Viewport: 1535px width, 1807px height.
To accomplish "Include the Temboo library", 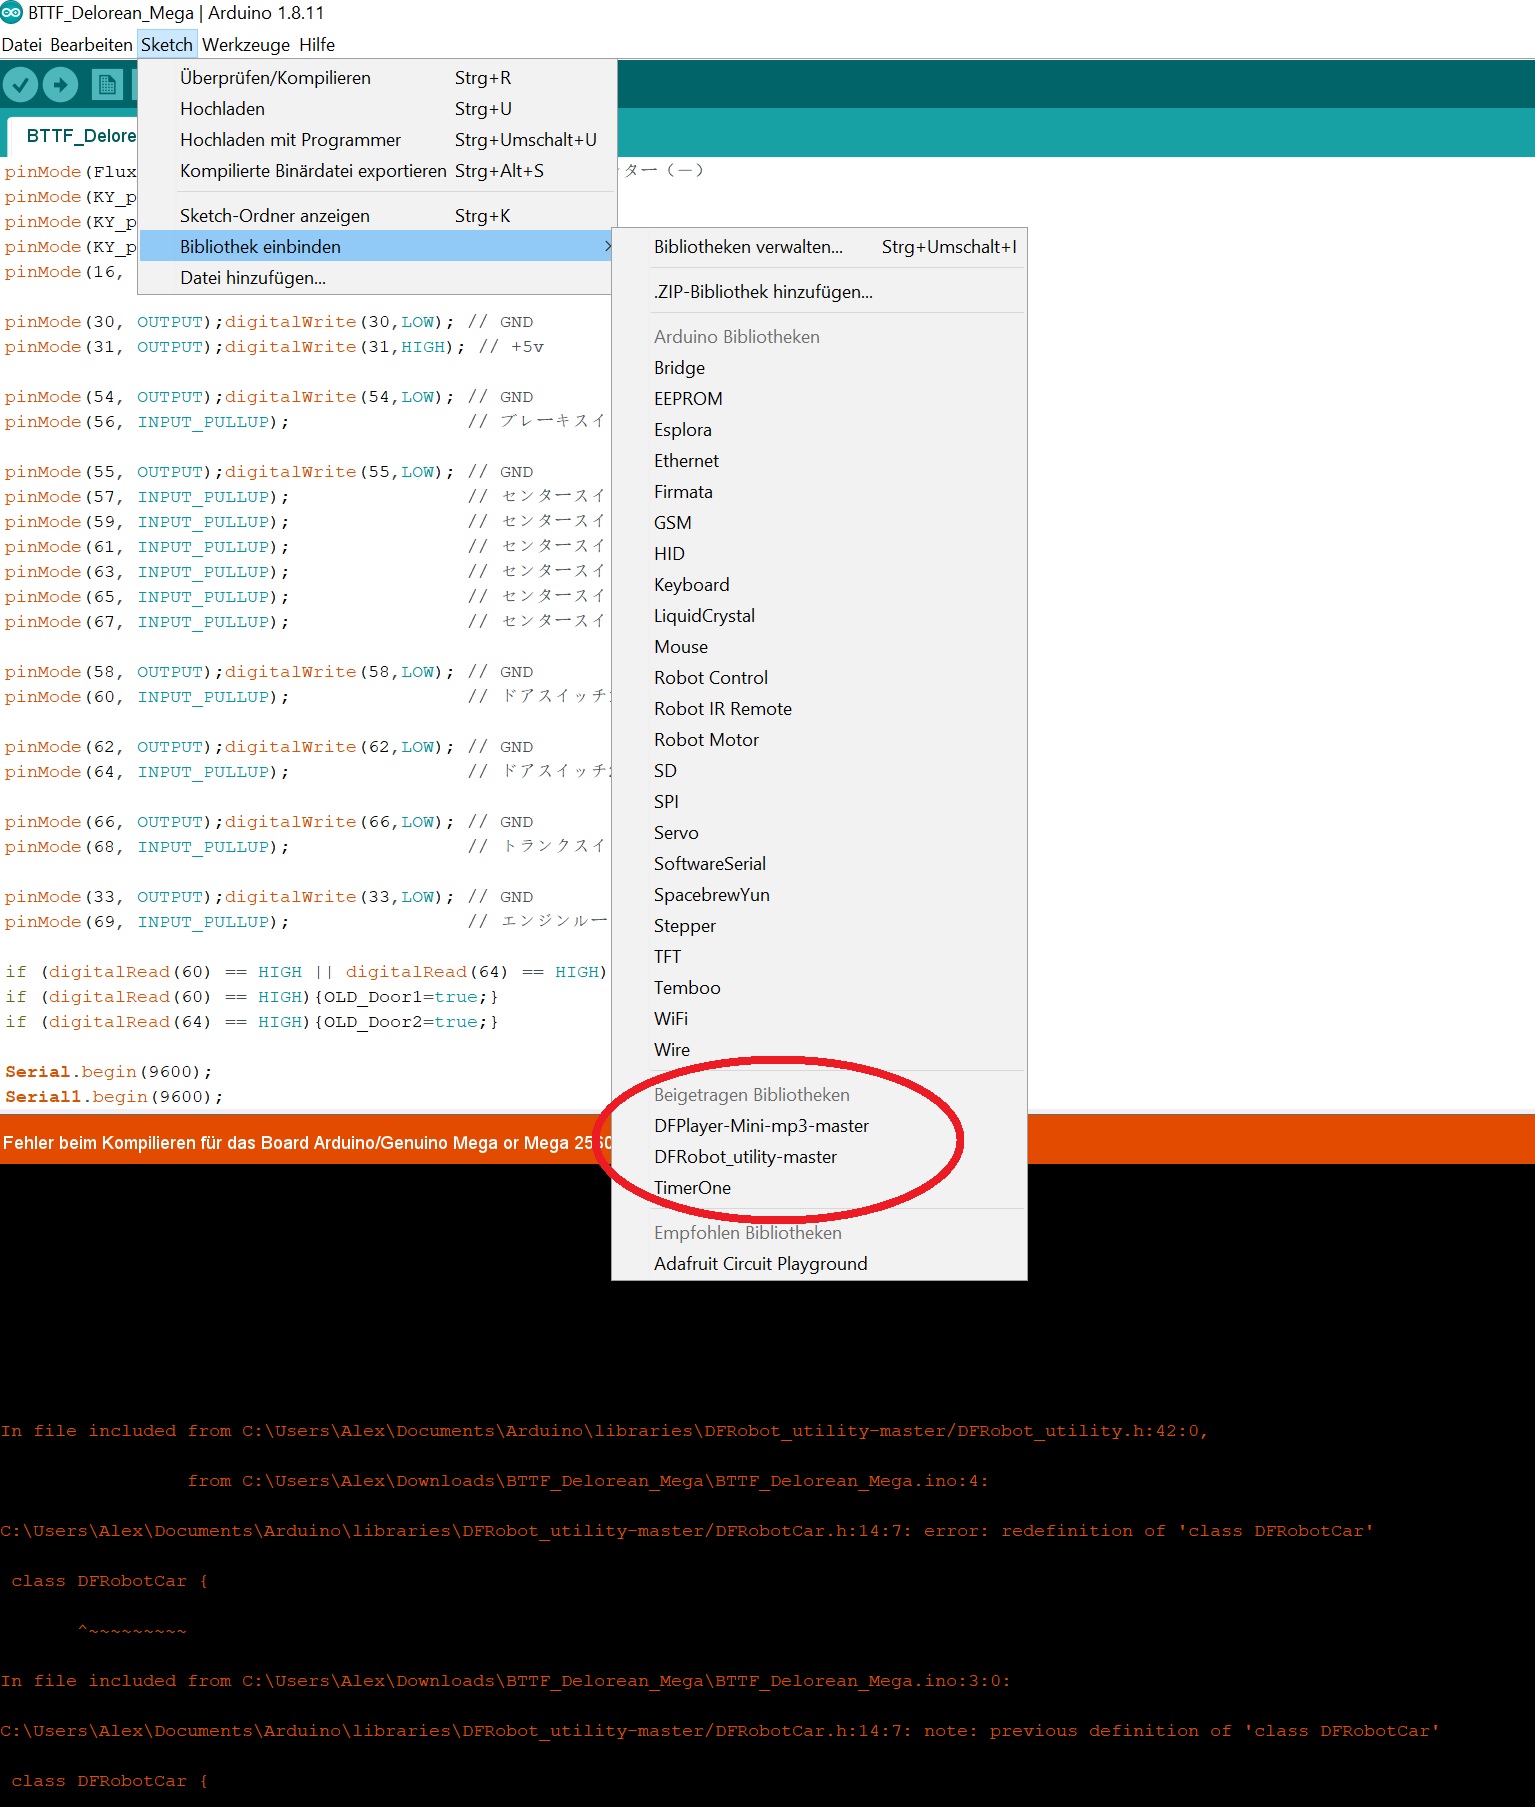I will point(819,988).
